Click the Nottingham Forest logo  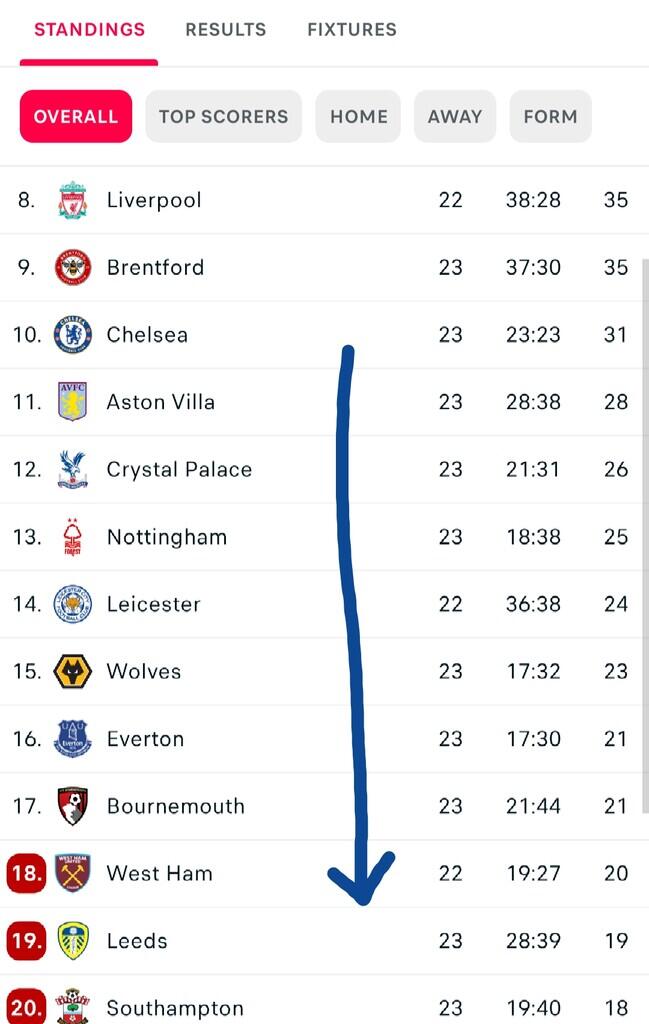pyautogui.click(x=72, y=537)
